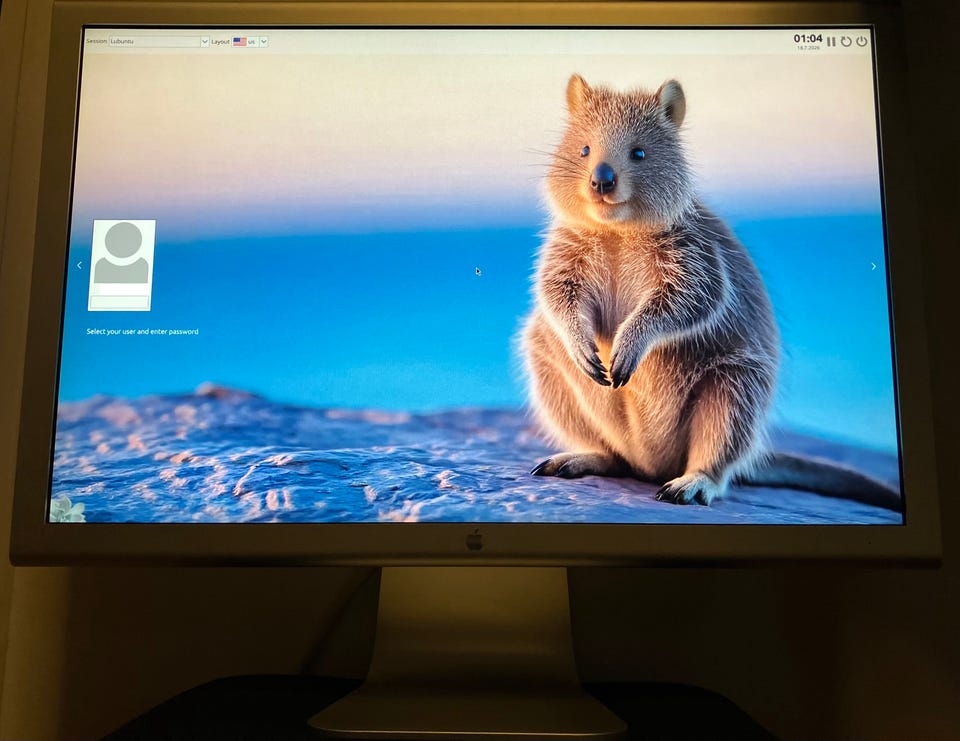Click the "Session" label
This screenshot has height=741, width=960.
pos(96,42)
